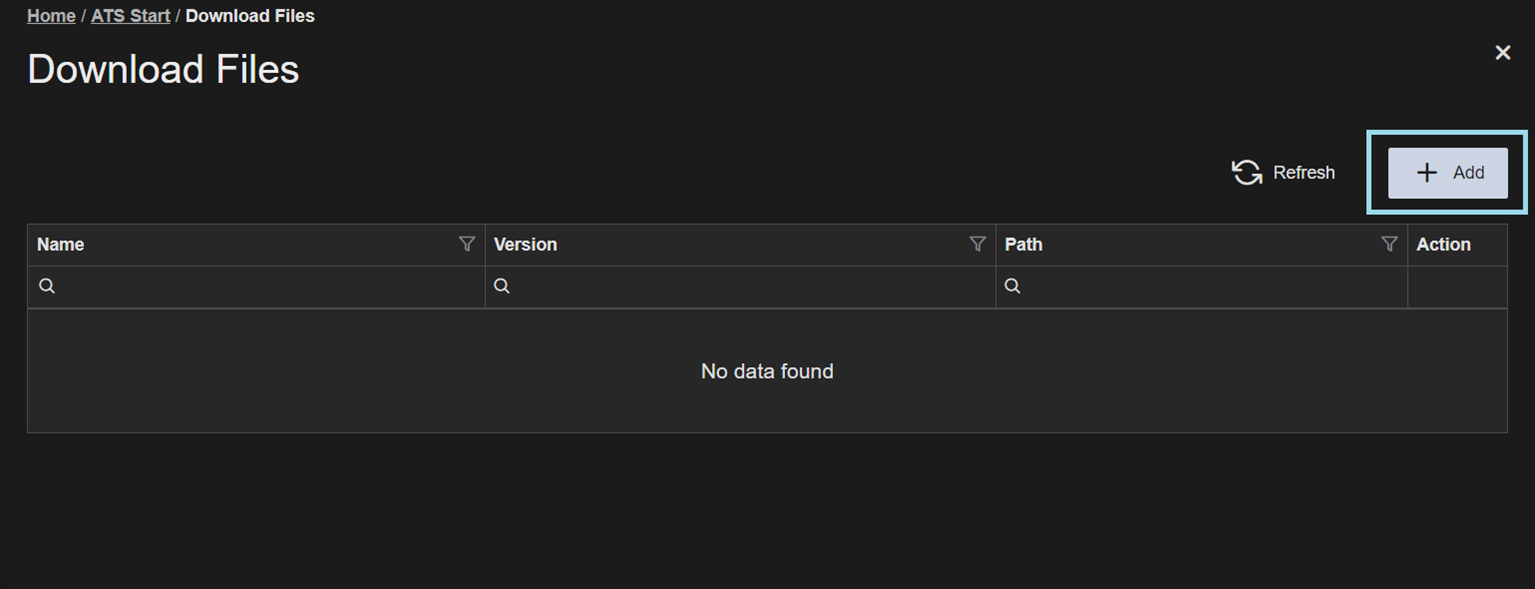The width and height of the screenshot is (1535, 589).
Task: Open ATS Start breadcrumb link
Action: (x=130, y=16)
